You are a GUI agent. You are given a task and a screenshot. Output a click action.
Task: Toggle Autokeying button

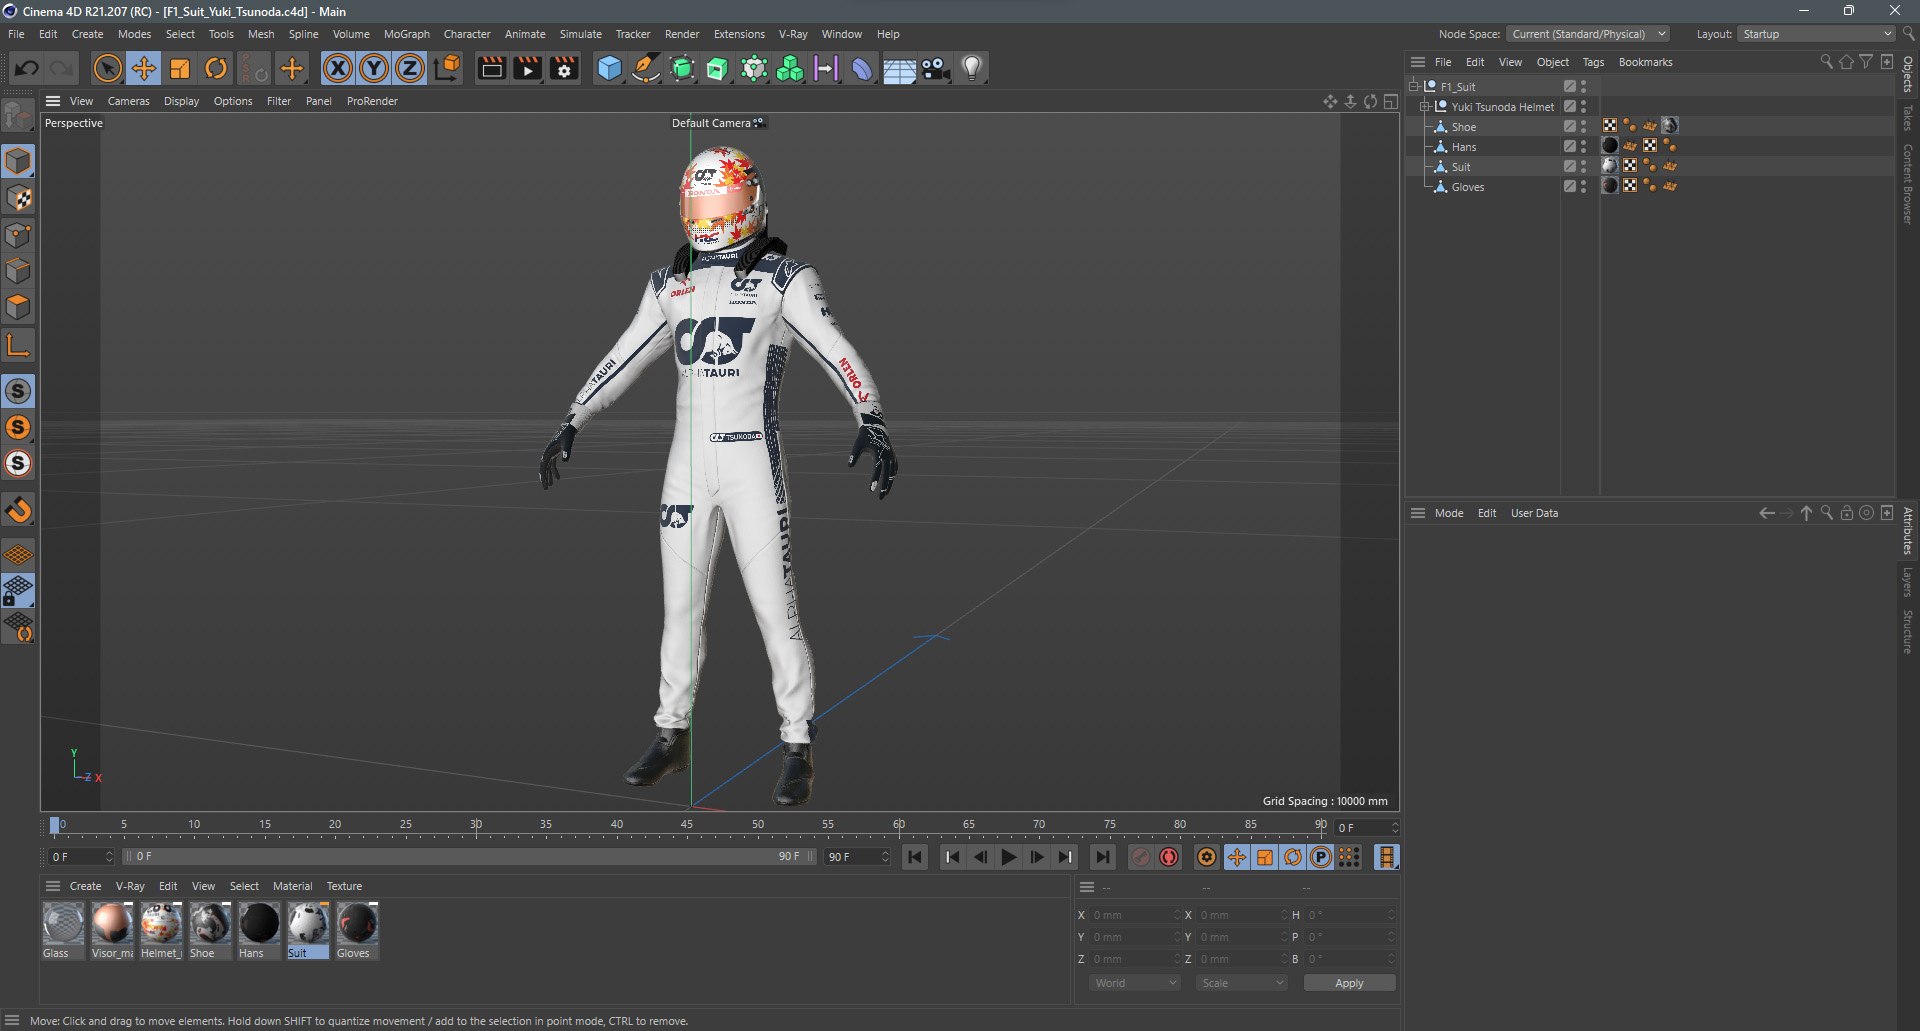(x=1169, y=857)
